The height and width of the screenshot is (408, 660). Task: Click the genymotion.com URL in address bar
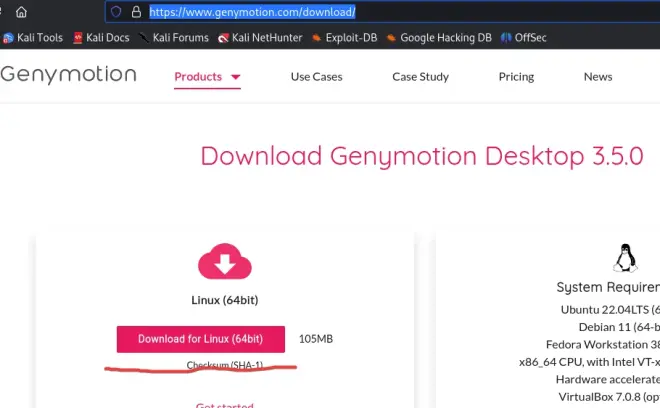tap(252, 12)
